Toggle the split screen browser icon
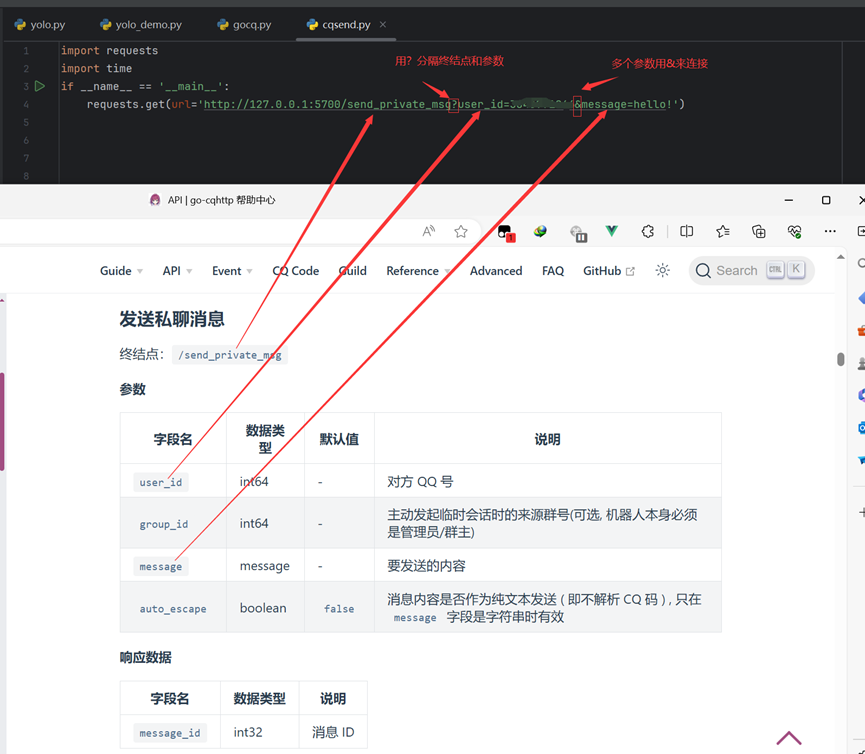Image resolution: width=865 pixels, height=754 pixels. (686, 231)
